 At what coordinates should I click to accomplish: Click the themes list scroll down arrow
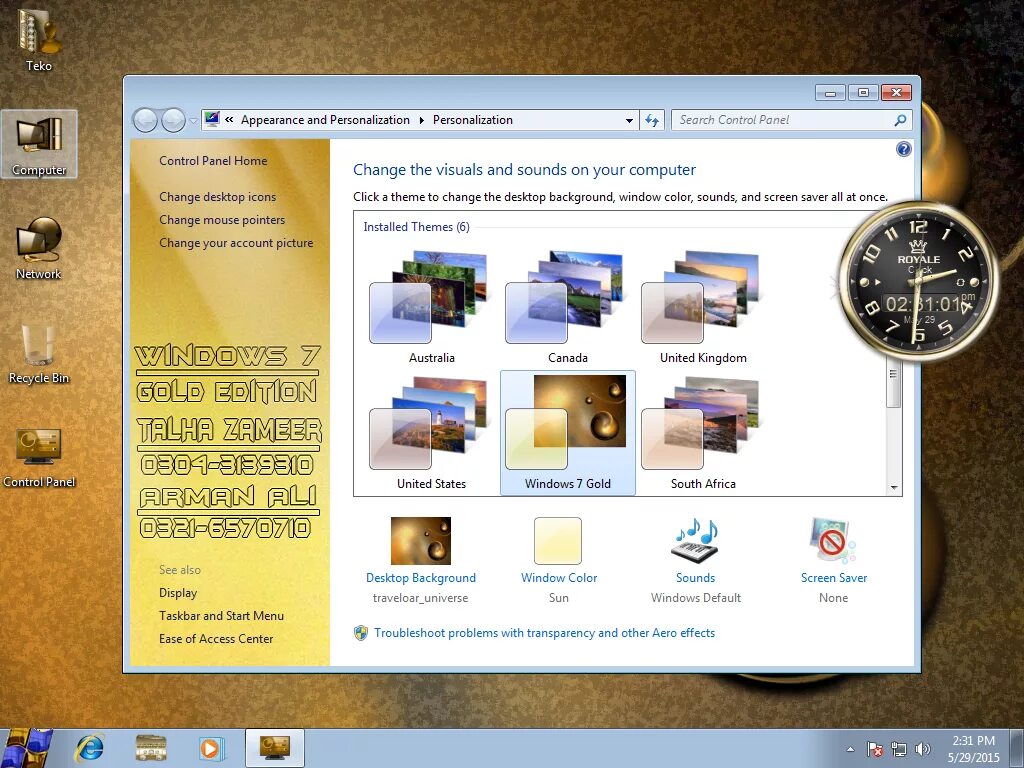(x=894, y=488)
